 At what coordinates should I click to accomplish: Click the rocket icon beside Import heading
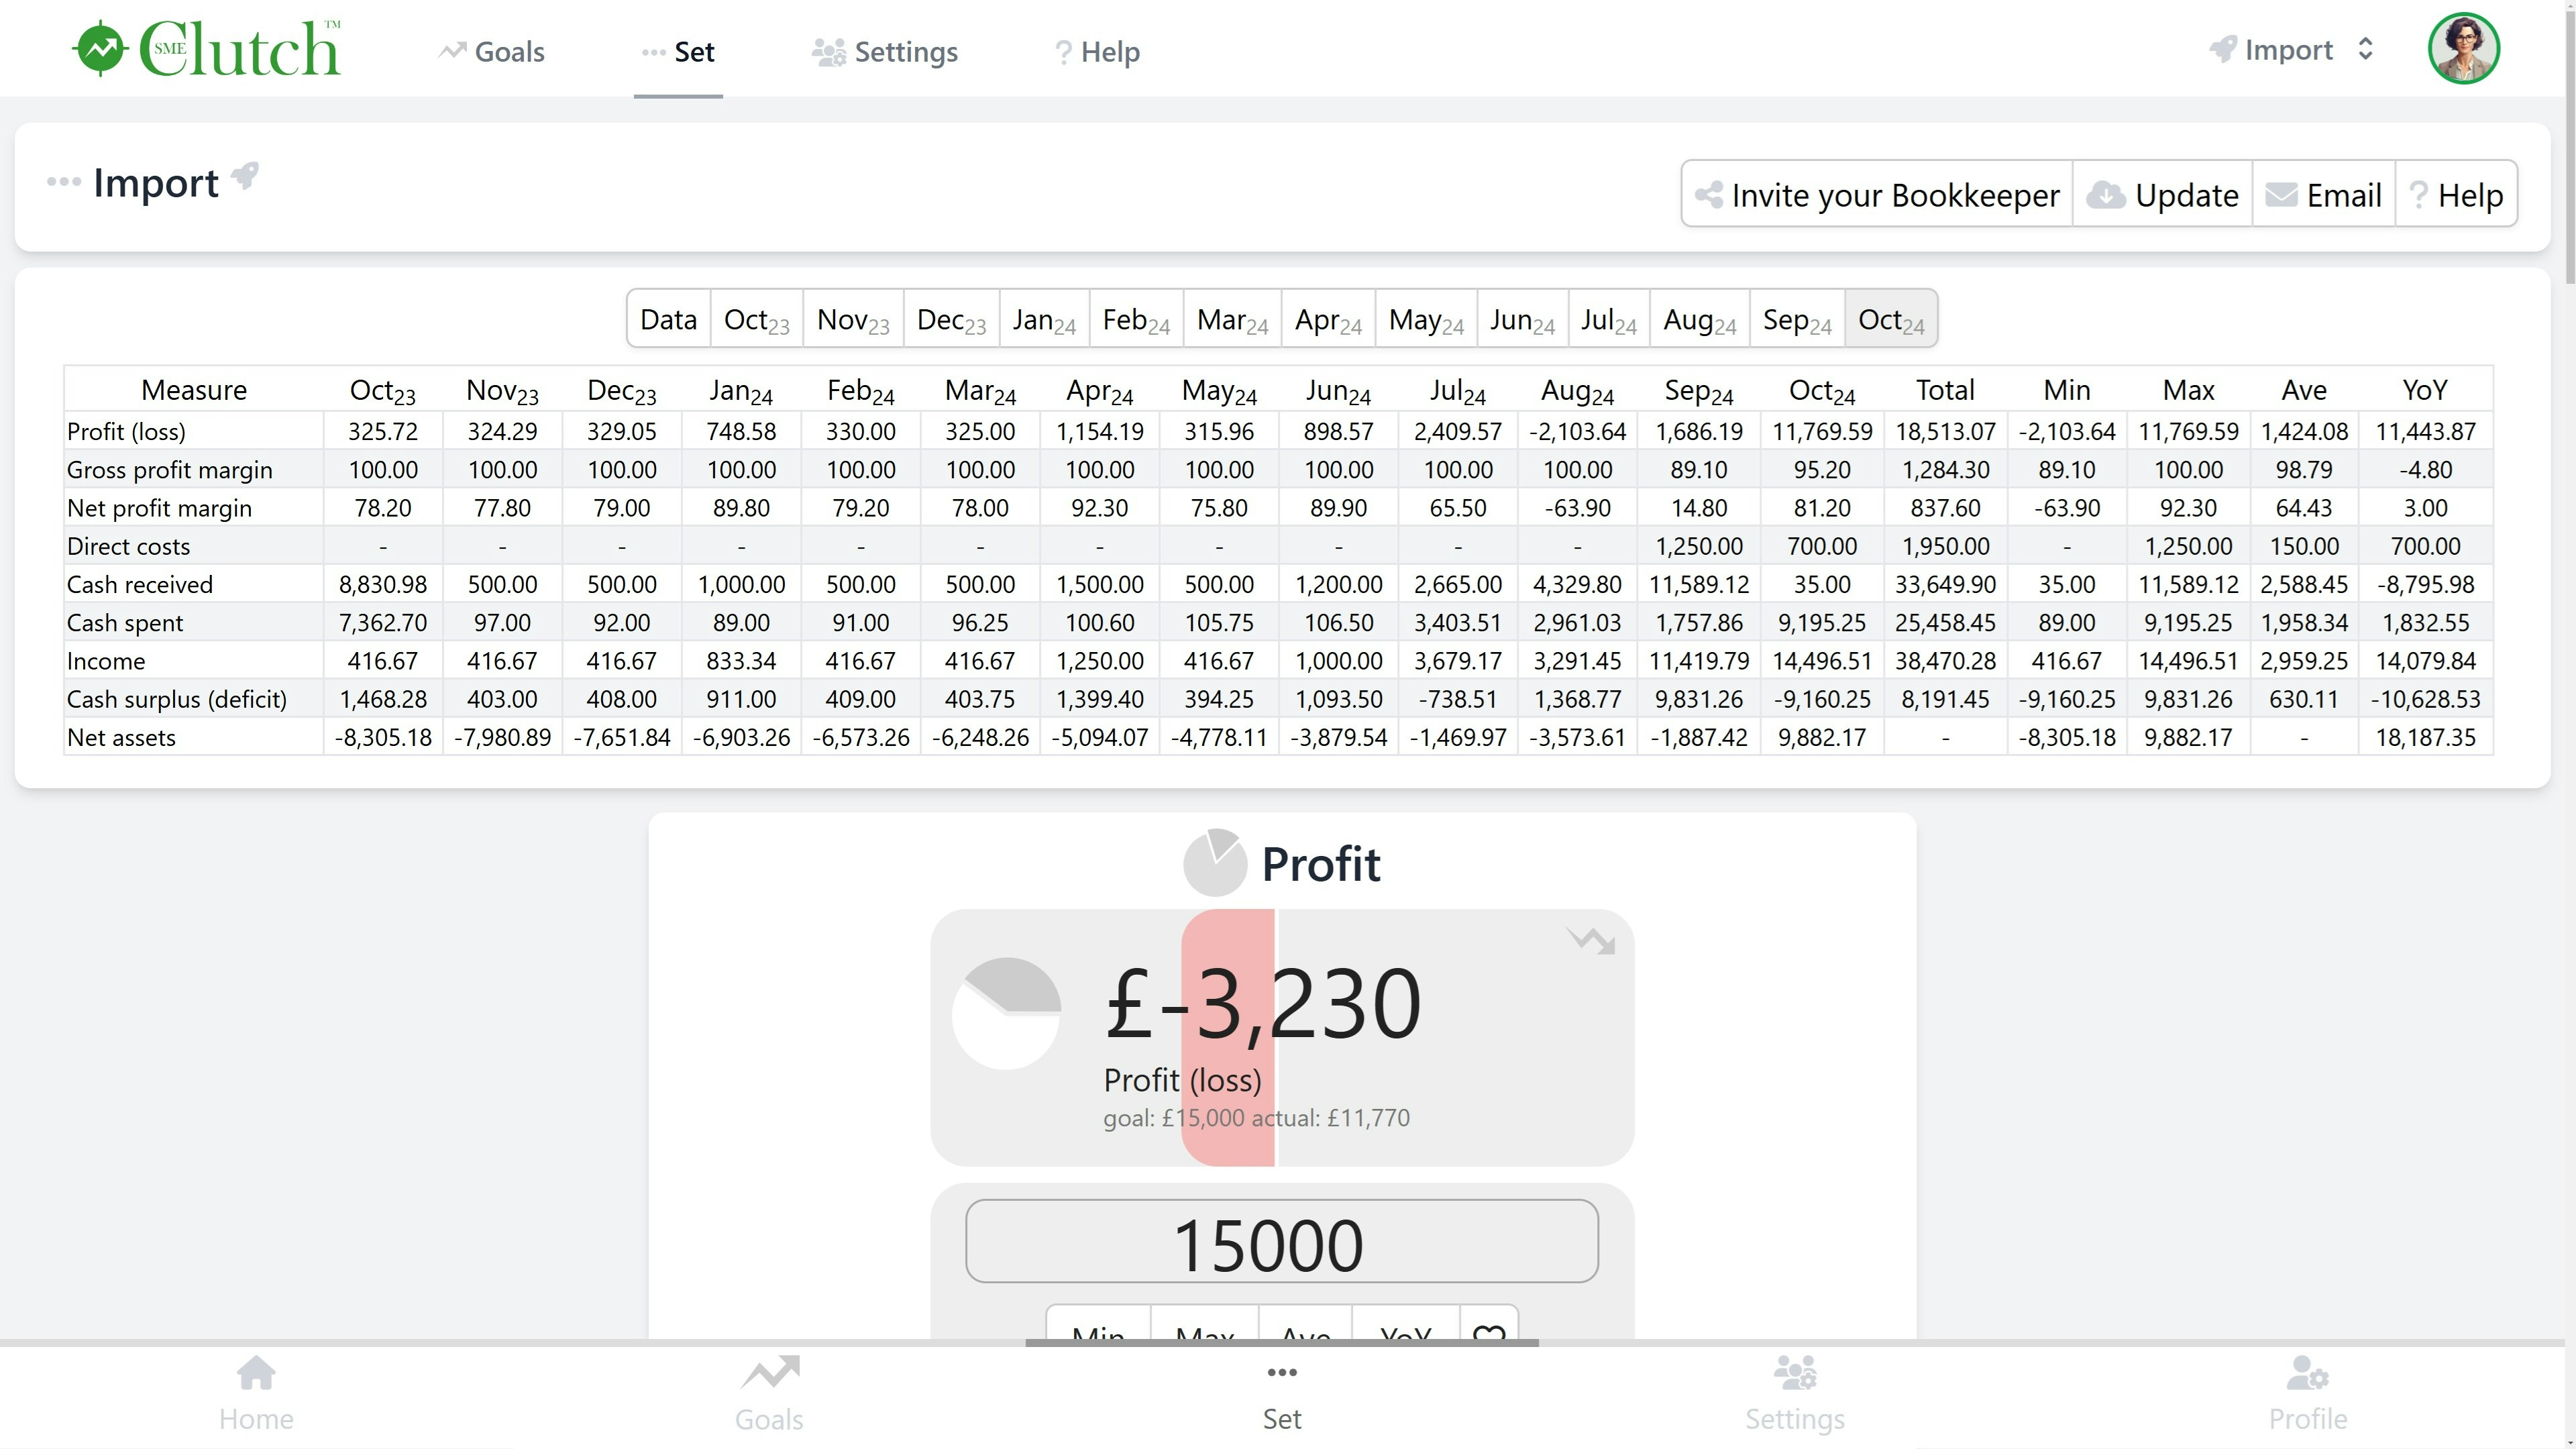(245, 176)
